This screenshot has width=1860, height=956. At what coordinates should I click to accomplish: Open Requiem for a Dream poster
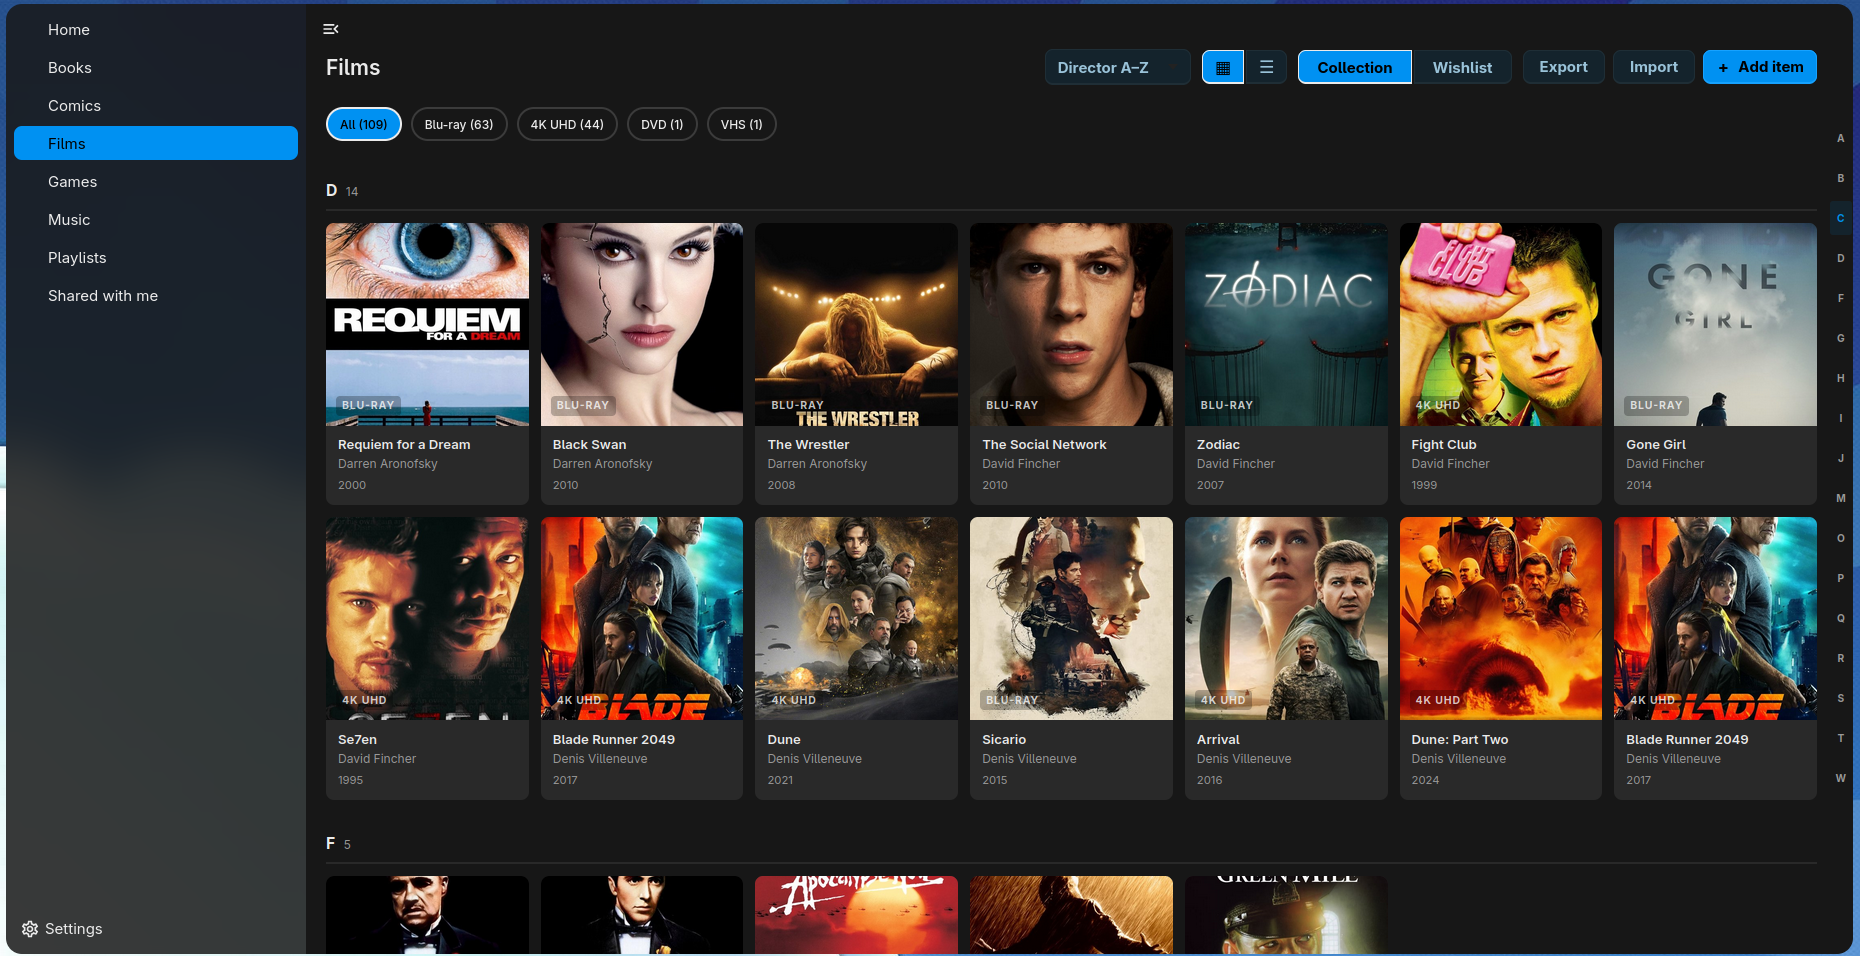(x=427, y=324)
